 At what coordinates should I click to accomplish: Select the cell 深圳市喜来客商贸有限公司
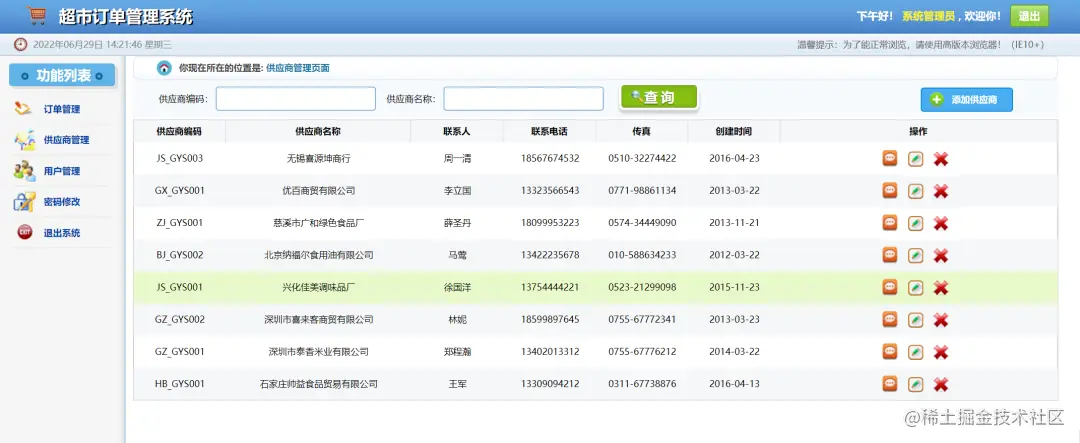(319, 319)
